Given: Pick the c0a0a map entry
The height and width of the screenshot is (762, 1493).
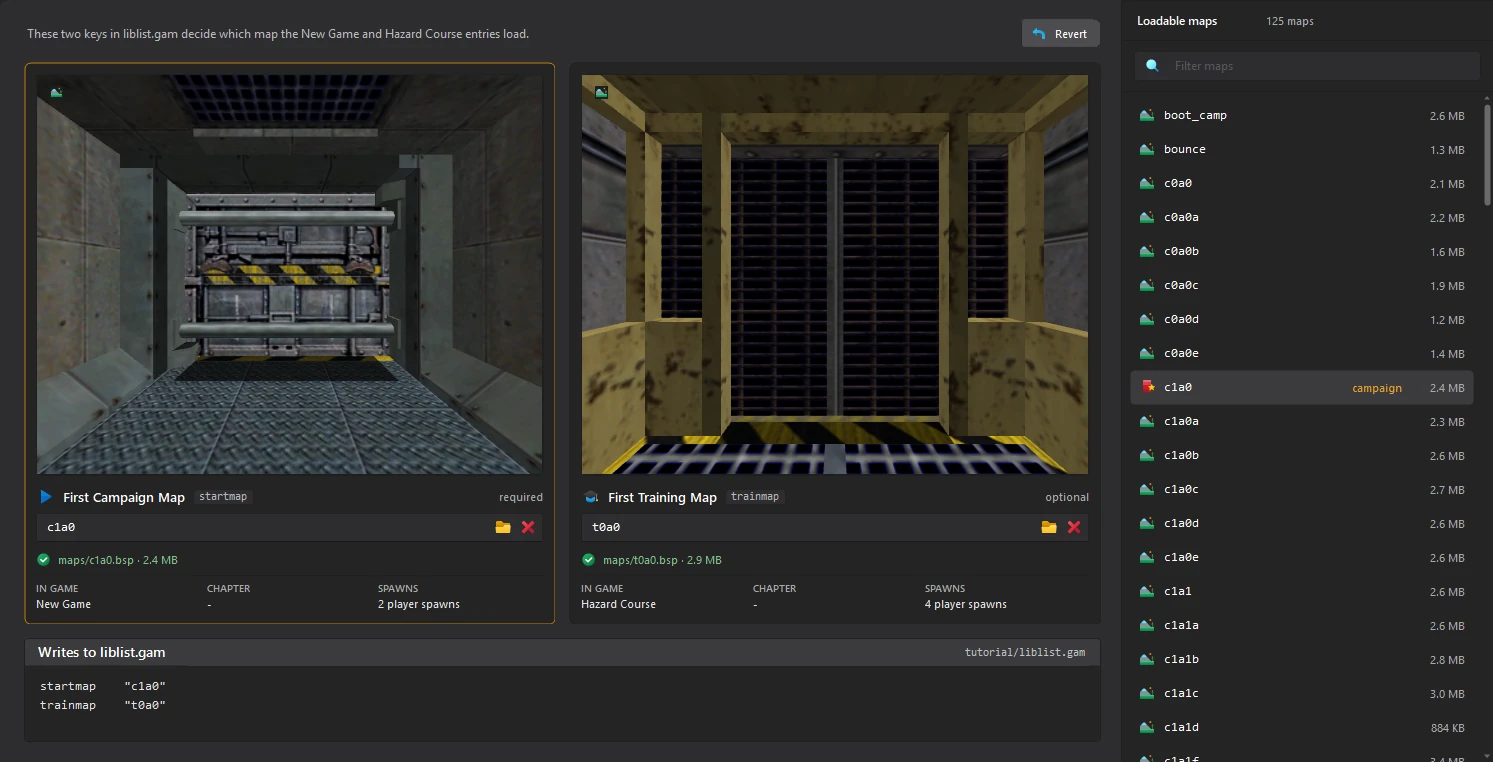Looking at the screenshot, I should pyautogui.click(x=1301, y=218).
